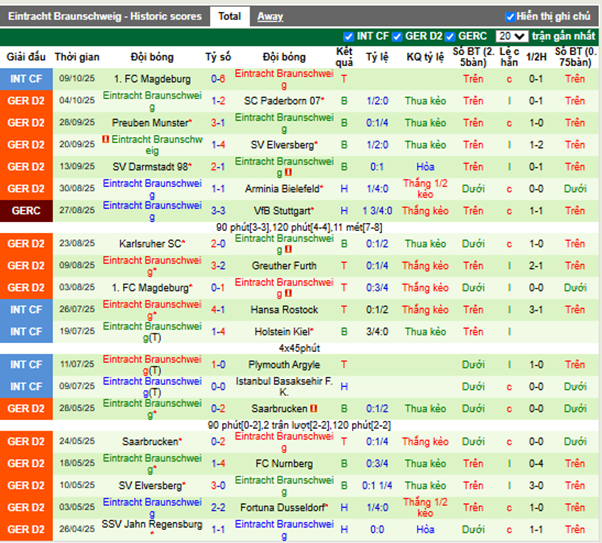This screenshot has width=602, height=543.
Task: Click GER D2 league label on 04/10/25 row
Action: (x=26, y=101)
